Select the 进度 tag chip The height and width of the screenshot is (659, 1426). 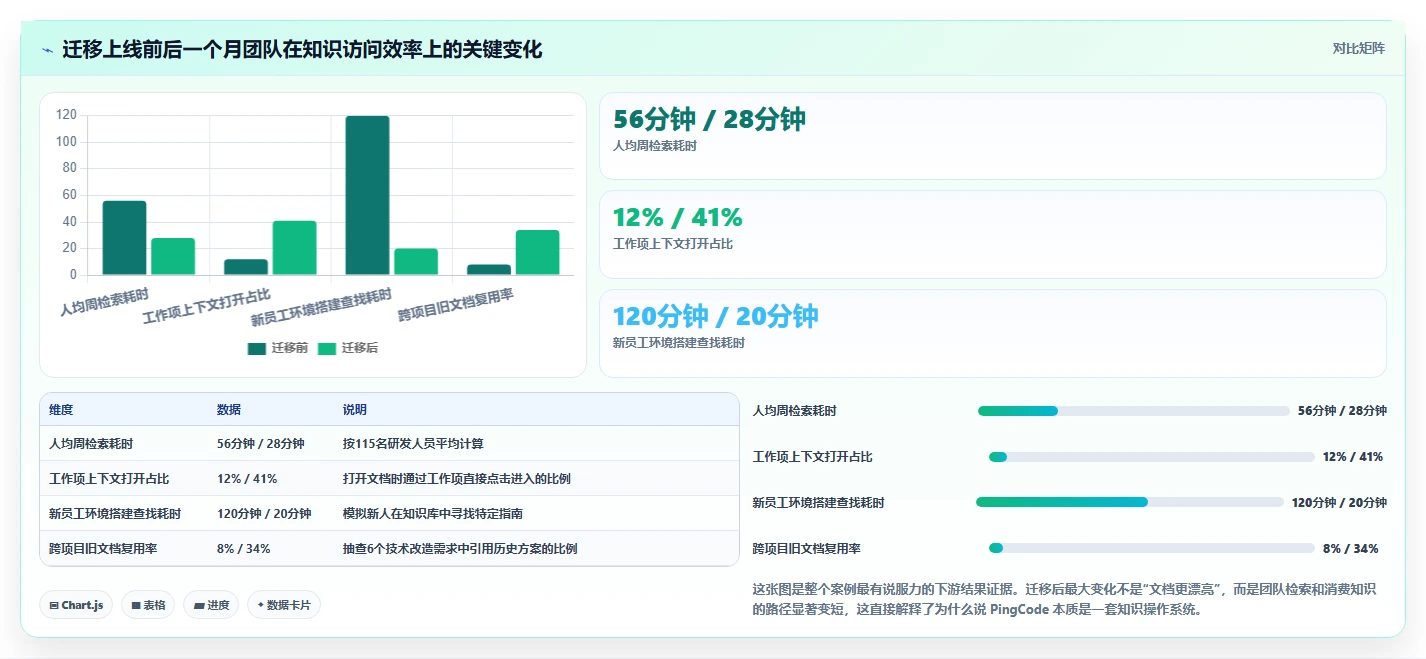click(x=211, y=605)
